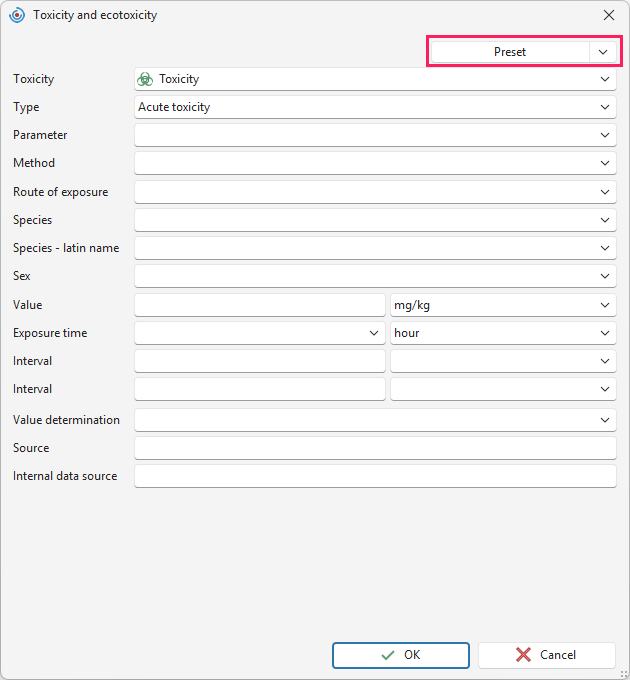Open the mg/kg unit dropdown
The image size is (630, 680).
point(503,305)
